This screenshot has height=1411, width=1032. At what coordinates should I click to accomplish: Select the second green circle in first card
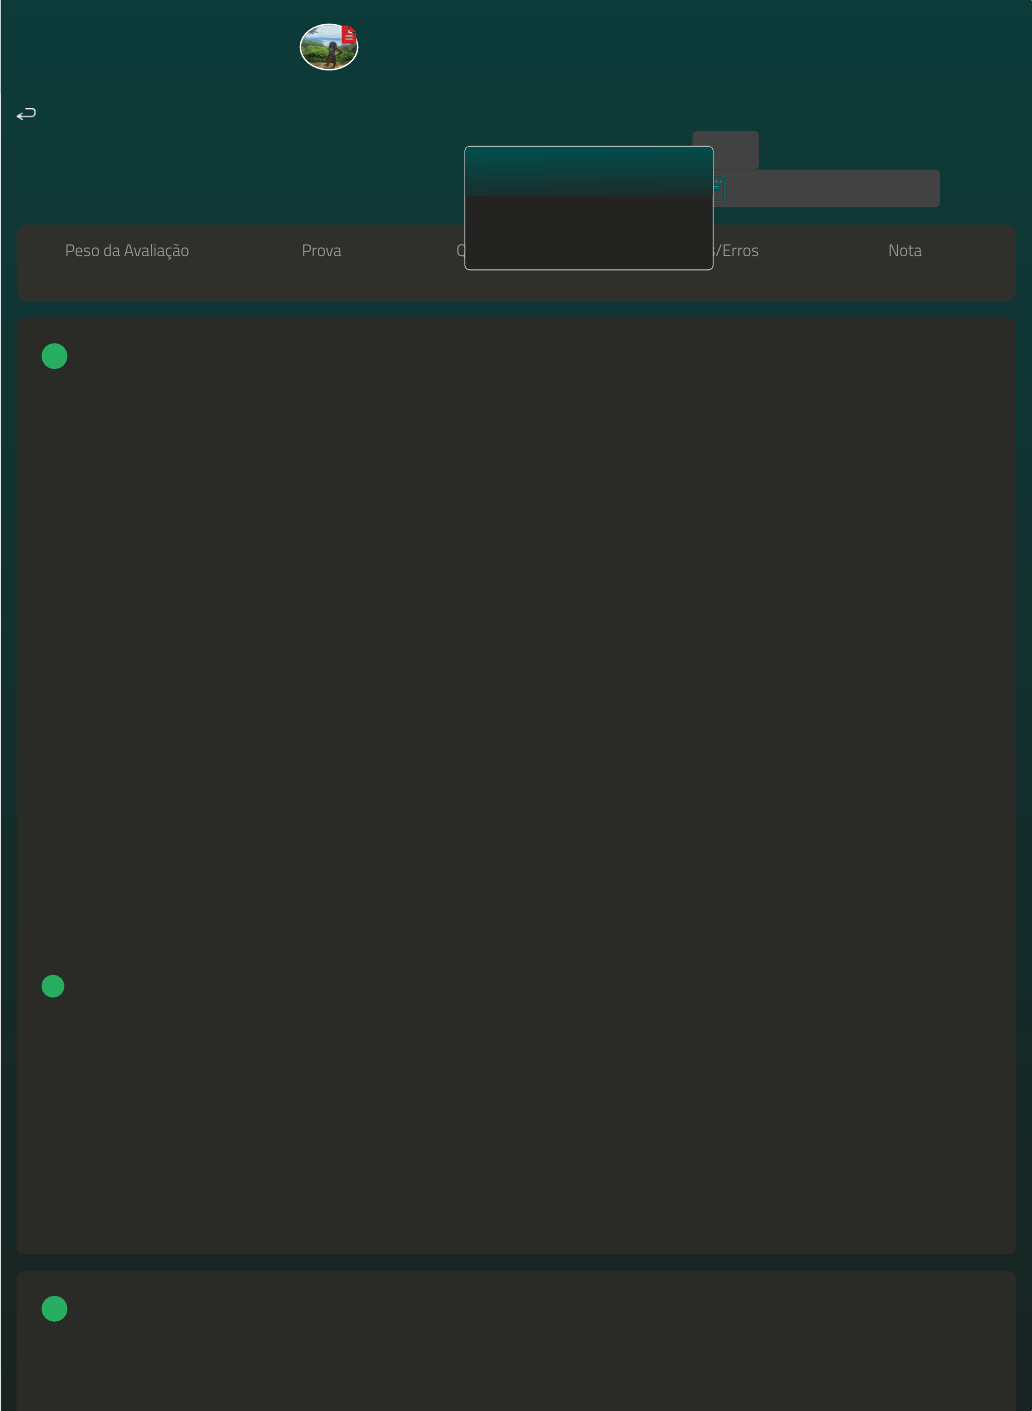(53, 986)
